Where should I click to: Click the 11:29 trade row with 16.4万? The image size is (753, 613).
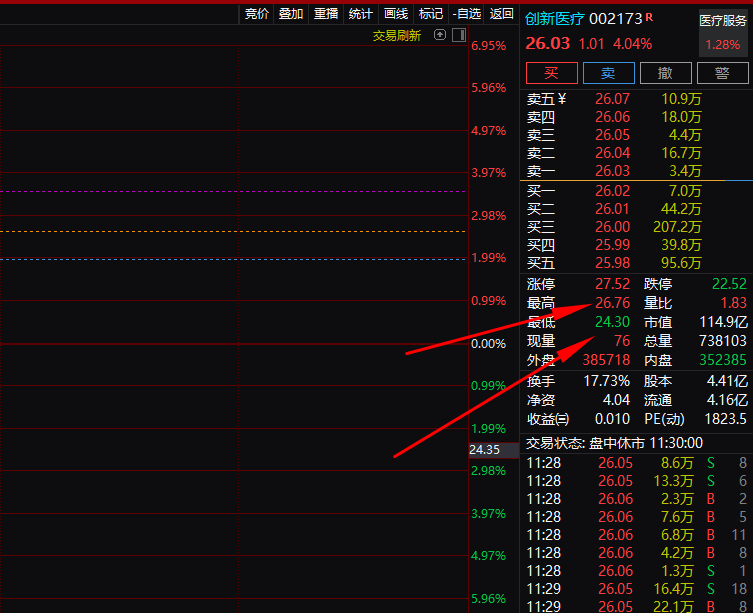[x=636, y=589]
